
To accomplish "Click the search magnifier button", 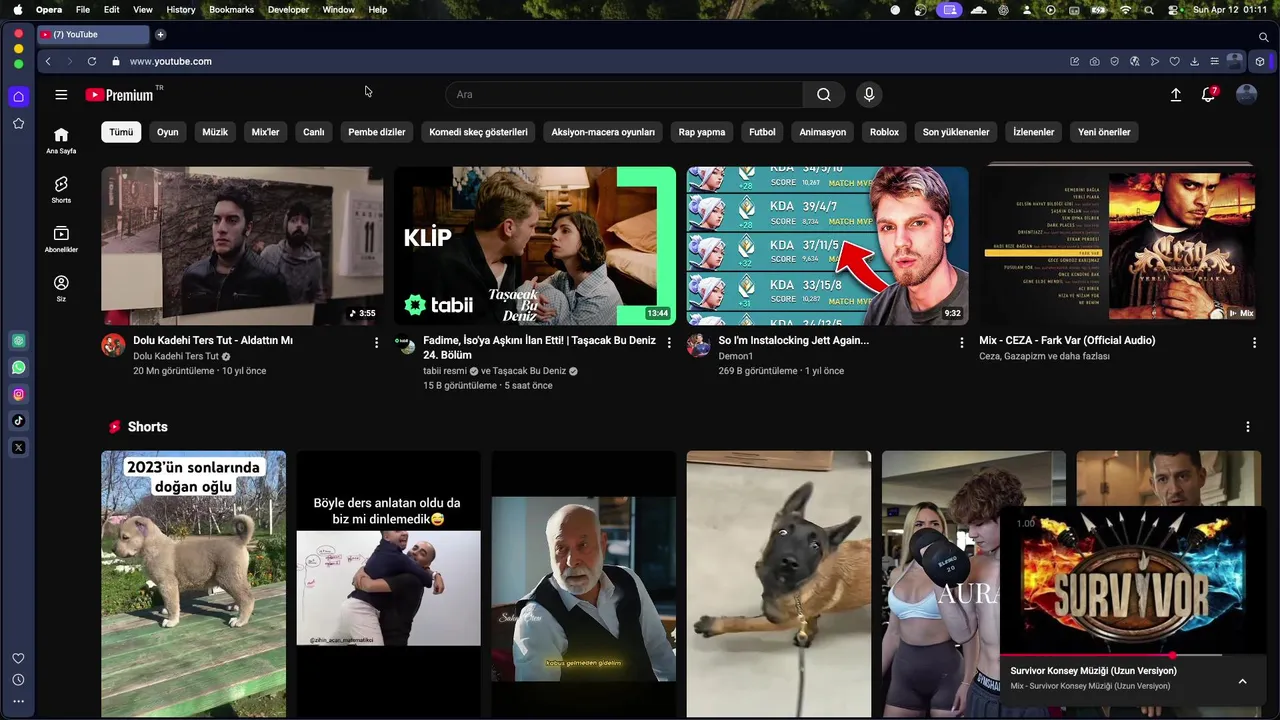I will click(824, 95).
